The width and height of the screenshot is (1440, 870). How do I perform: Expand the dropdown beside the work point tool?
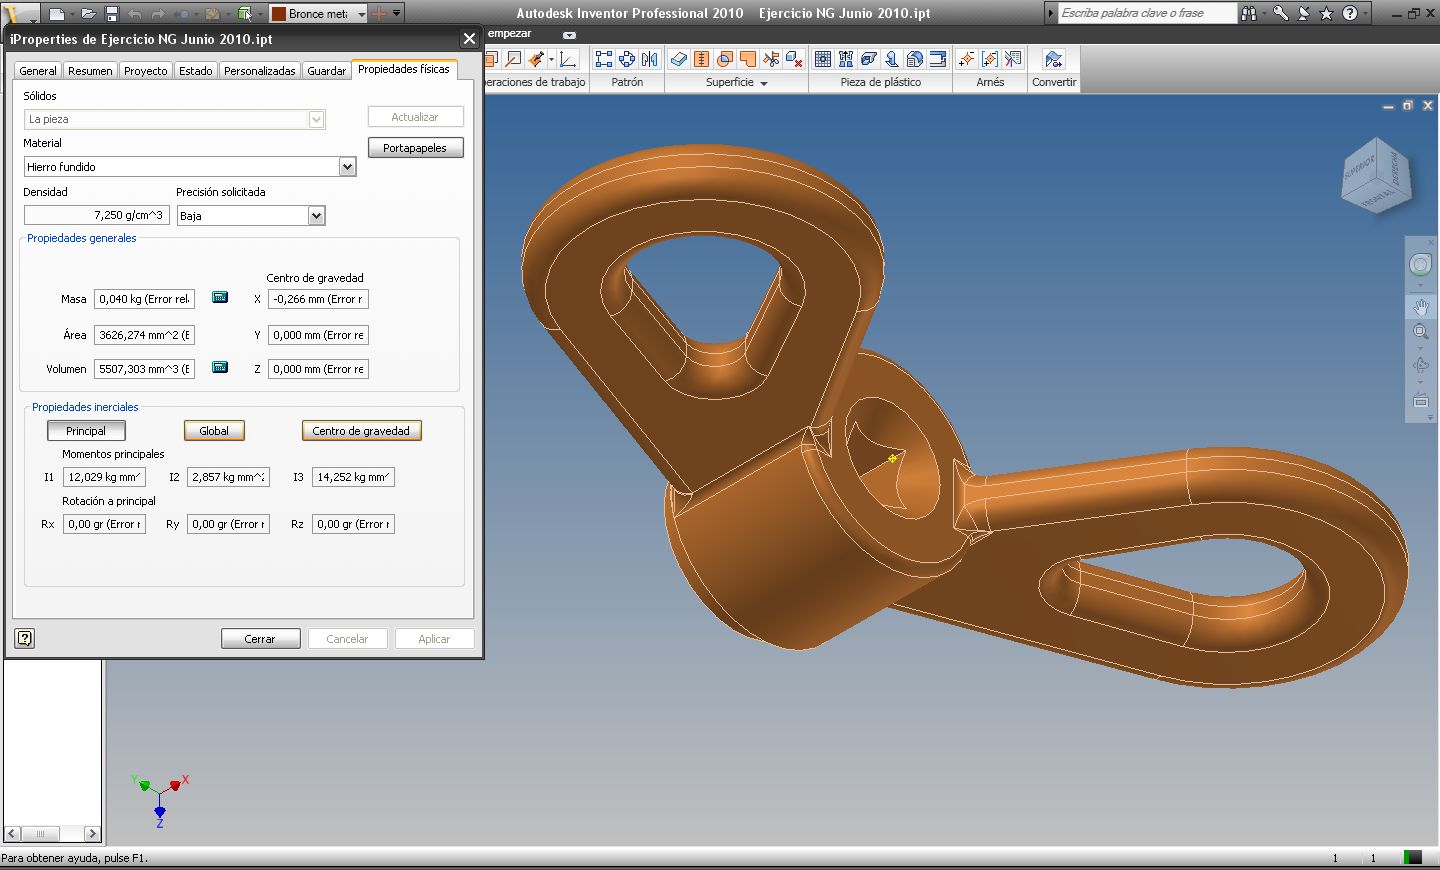click(x=551, y=59)
